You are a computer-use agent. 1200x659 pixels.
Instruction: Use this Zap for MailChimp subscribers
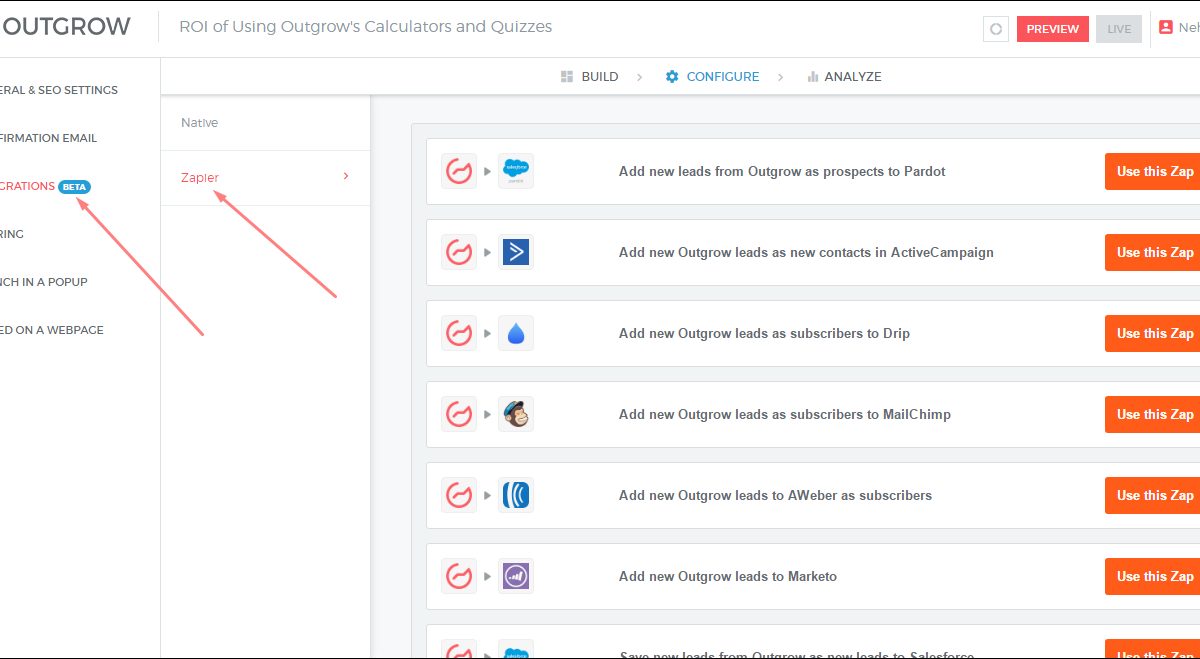[1154, 414]
